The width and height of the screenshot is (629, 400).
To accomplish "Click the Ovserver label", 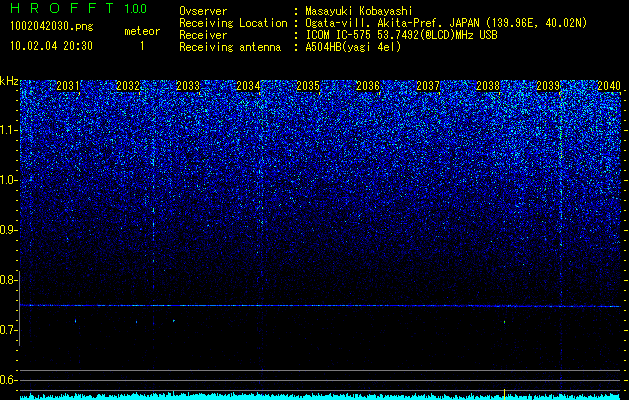I will point(203,11).
